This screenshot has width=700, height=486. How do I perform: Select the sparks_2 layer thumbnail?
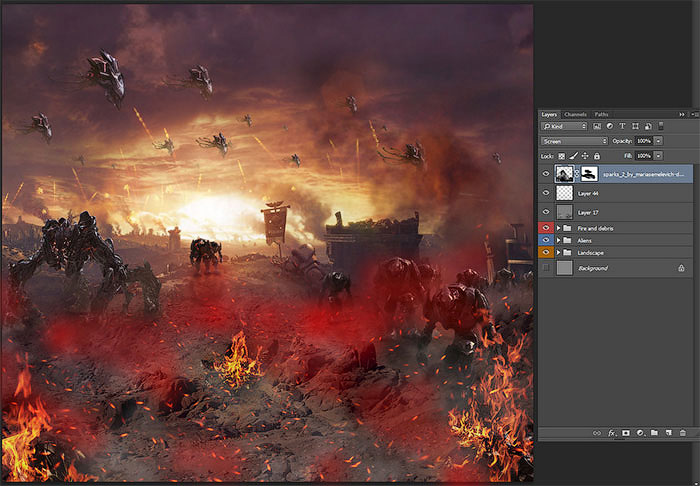pos(564,174)
